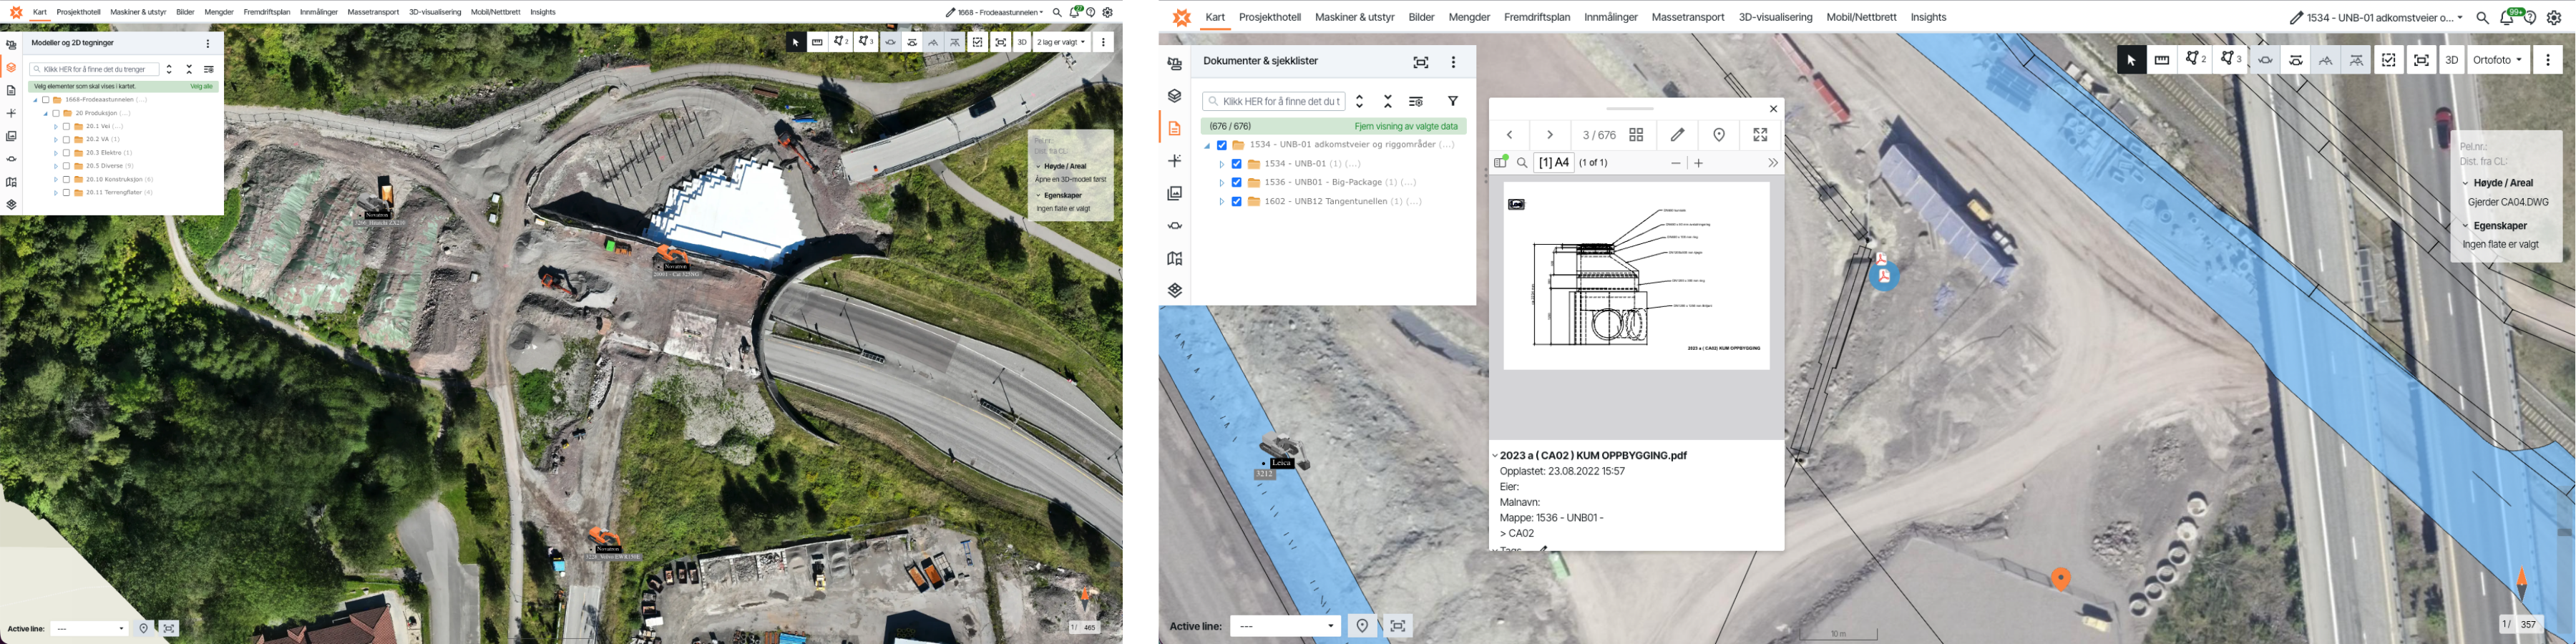
Task: Open the filter funnel in Dokumenter & sjekklister
Action: [x=1452, y=100]
